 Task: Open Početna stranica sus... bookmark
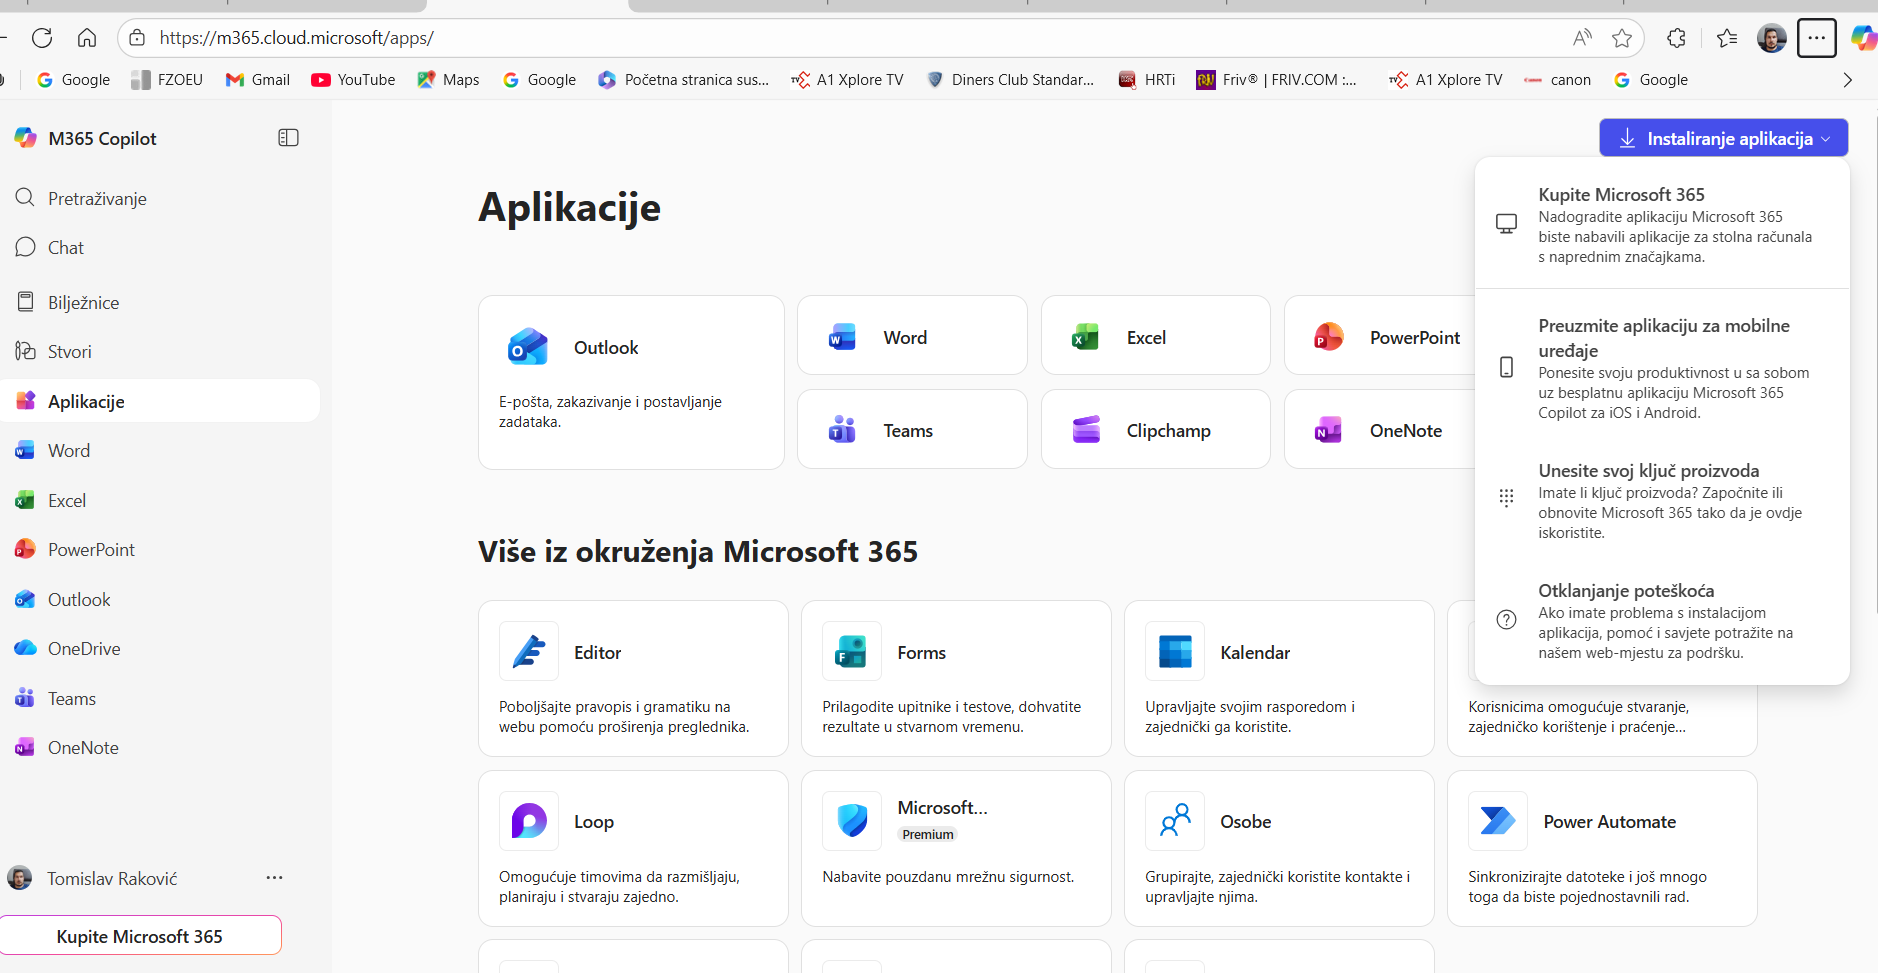684,80
